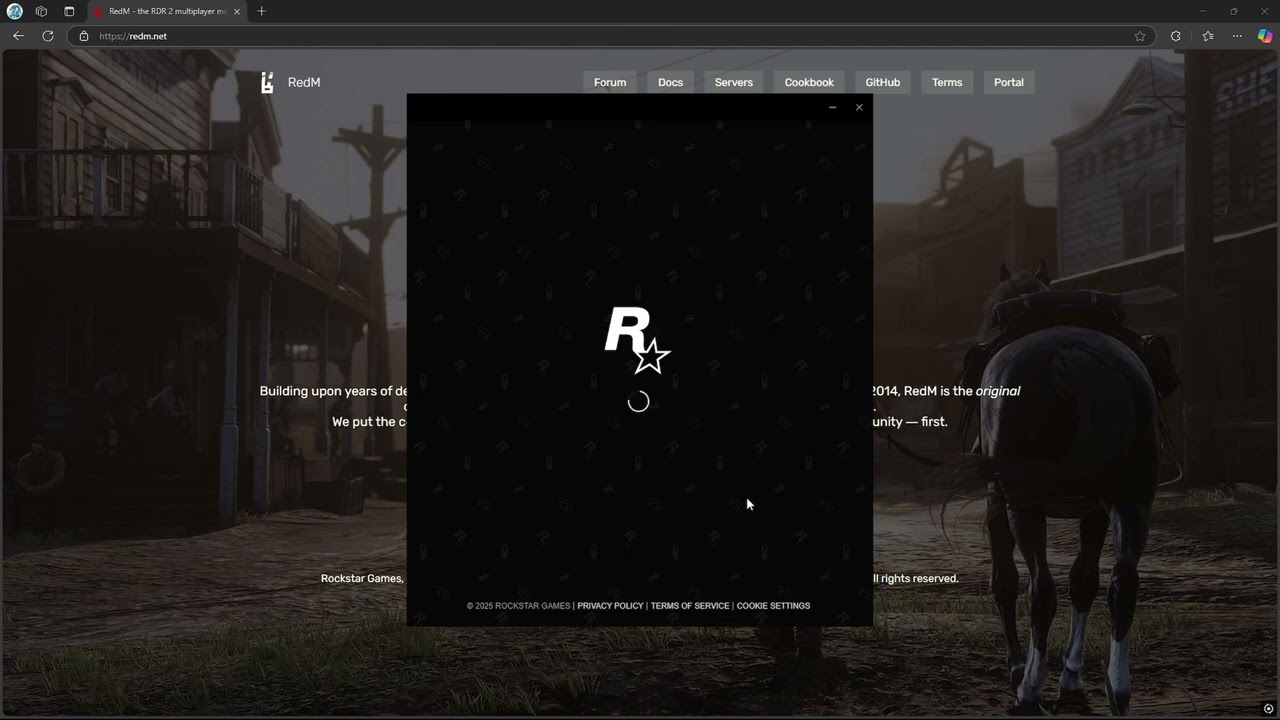
Task: Refresh the redm.net page
Action: pos(47,36)
